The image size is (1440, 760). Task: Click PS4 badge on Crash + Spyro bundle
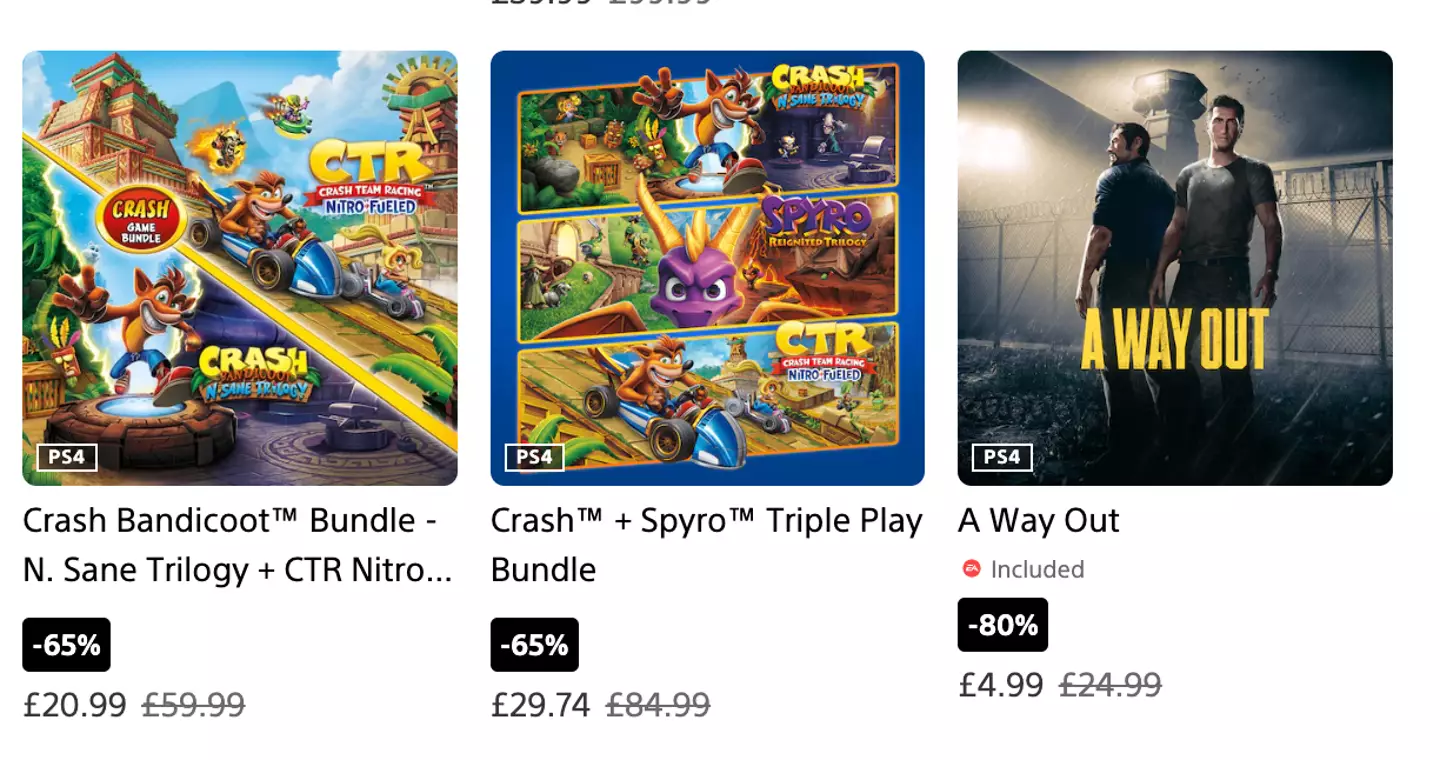click(534, 458)
